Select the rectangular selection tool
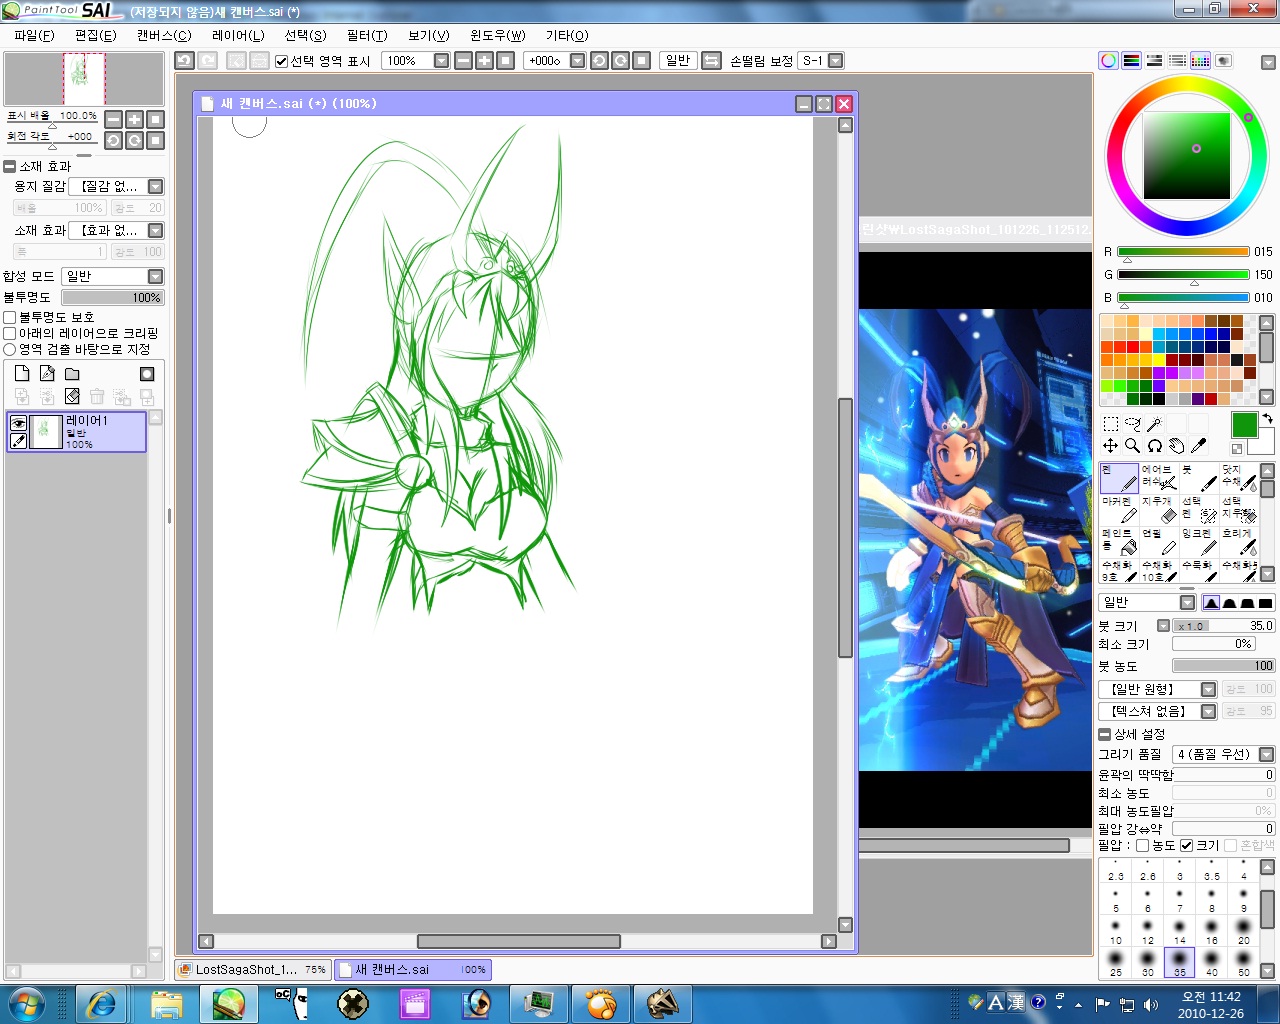Image resolution: width=1280 pixels, height=1024 pixels. pos(1110,424)
